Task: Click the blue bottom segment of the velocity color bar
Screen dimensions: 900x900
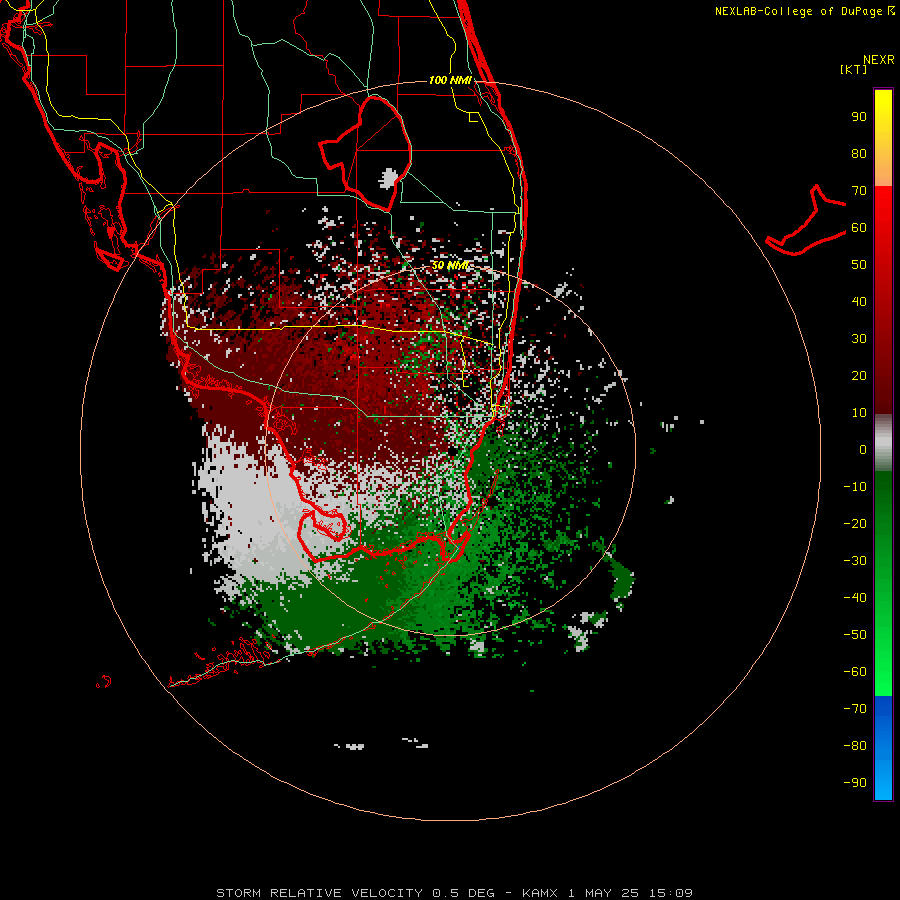Action: tap(883, 748)
